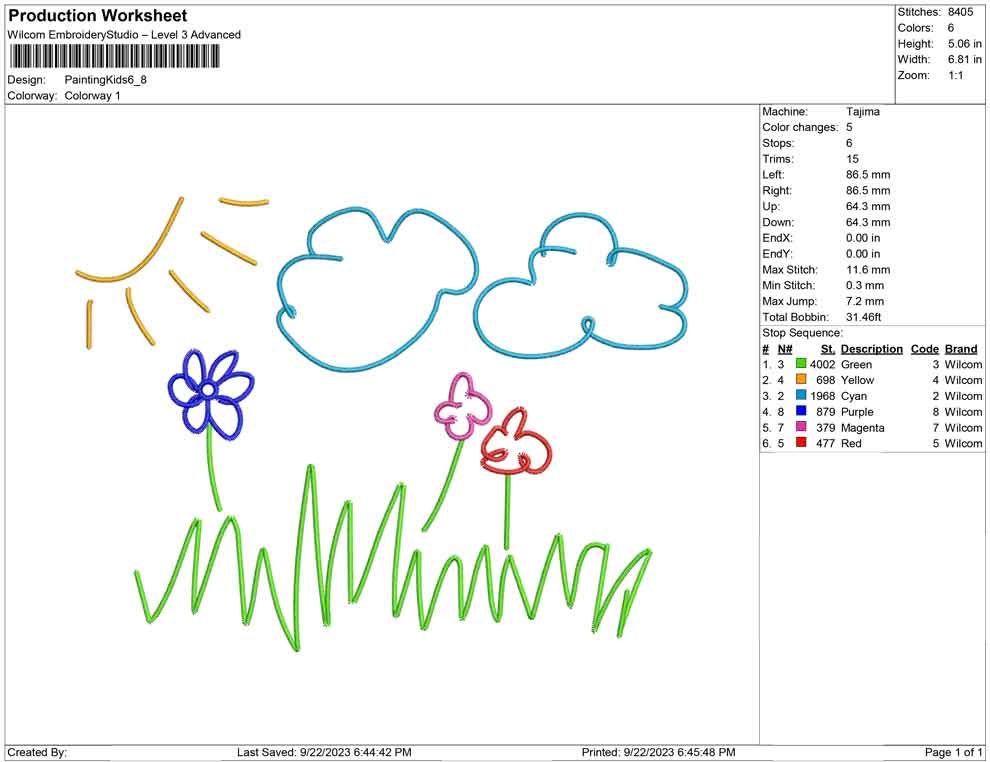Click the 'Brand' column header

[x=961, y=348]
